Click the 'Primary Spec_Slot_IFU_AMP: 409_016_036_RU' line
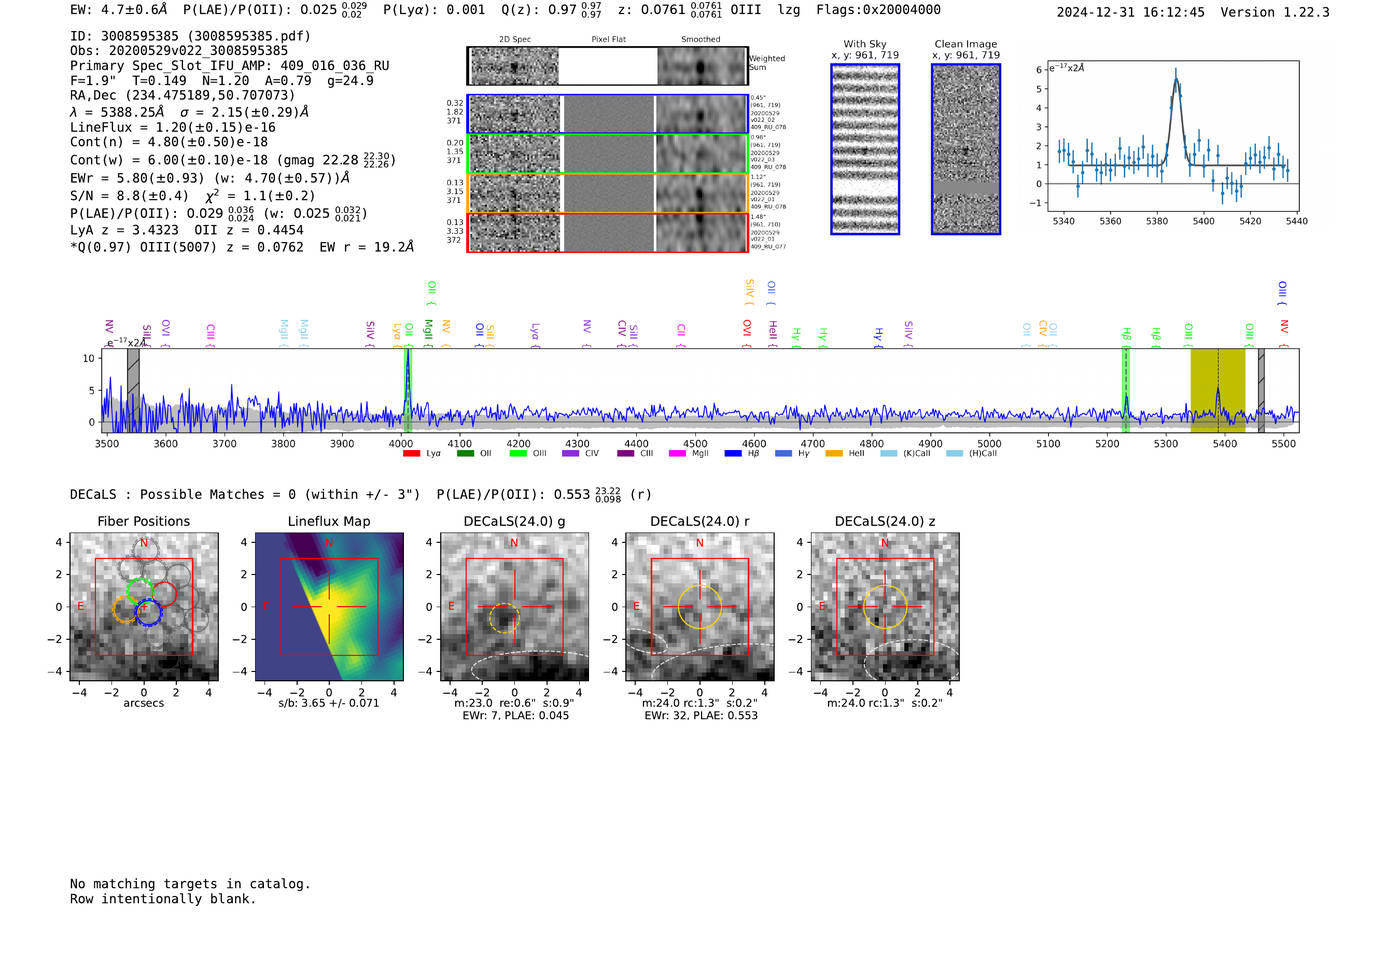The height and width of the screenshot is (953, 1400). click(230, 66)
